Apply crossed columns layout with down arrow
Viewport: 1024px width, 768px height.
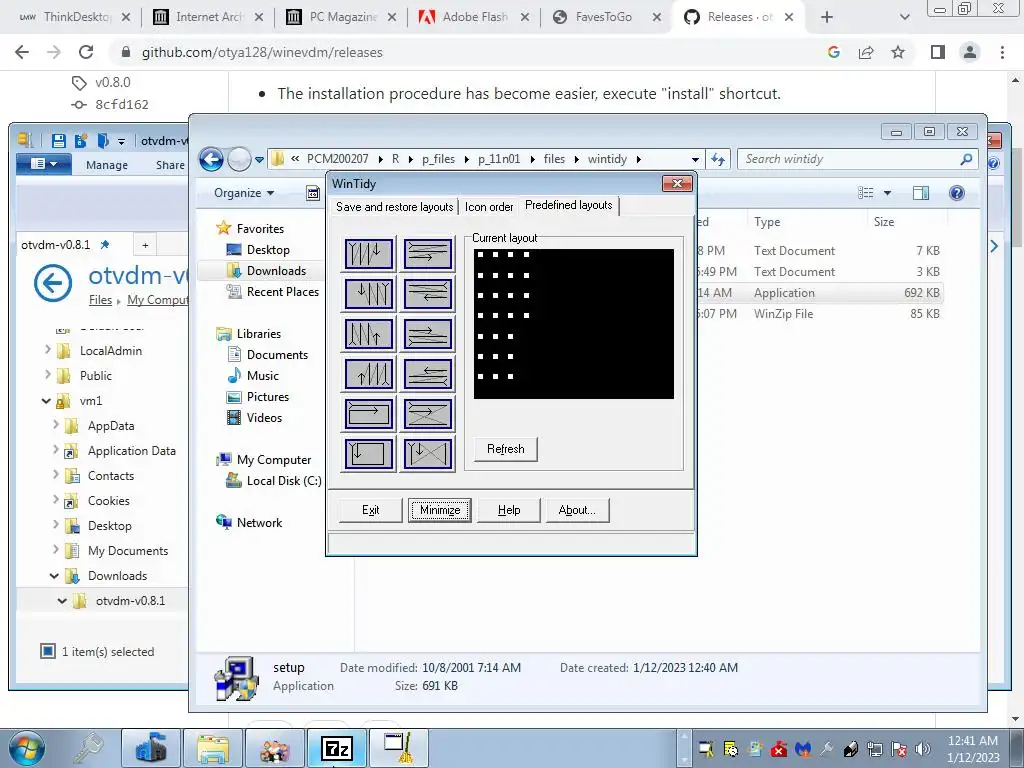(428, 454)
